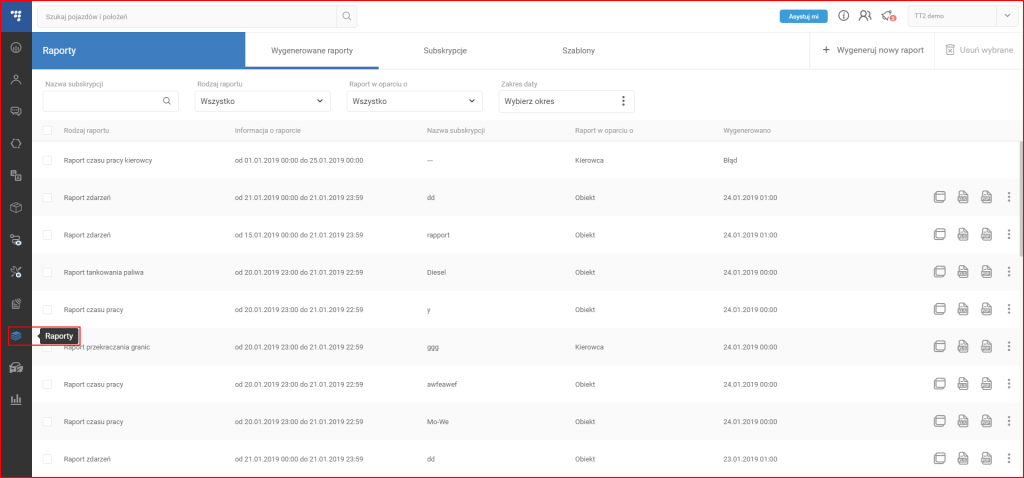Open the Raport w oparciu o dropdown
The image size is (1024, 478).
415,101
